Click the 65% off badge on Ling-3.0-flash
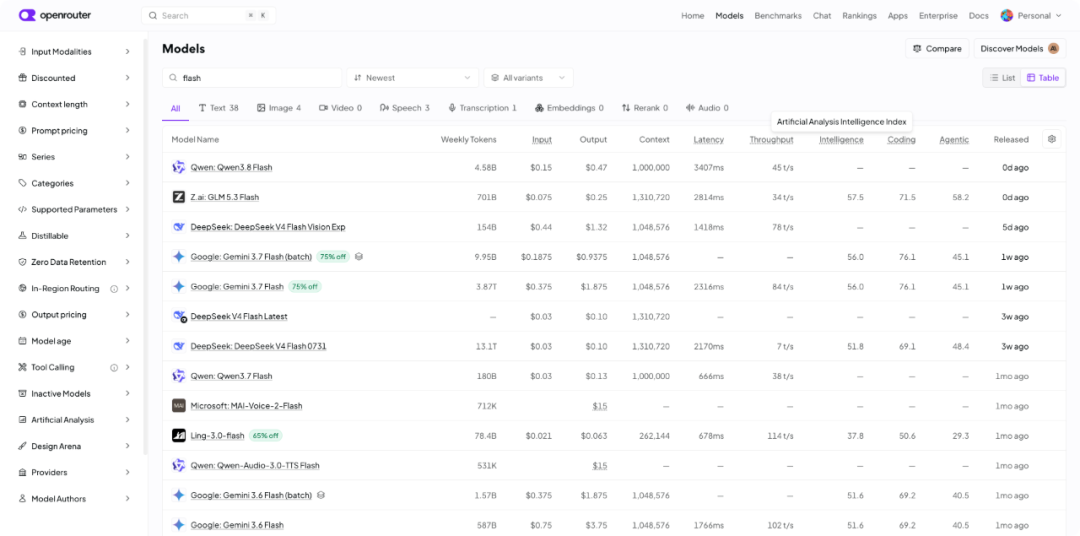The height and width of the screenshot is (536, 1080). pos(265,435)
